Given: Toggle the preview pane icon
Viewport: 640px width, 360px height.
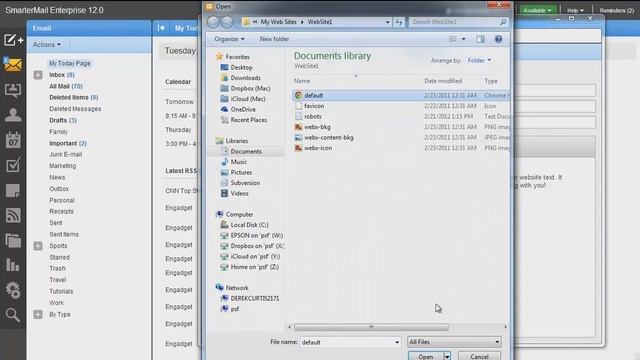Looking at the screenshot, I should coord(480,39).
